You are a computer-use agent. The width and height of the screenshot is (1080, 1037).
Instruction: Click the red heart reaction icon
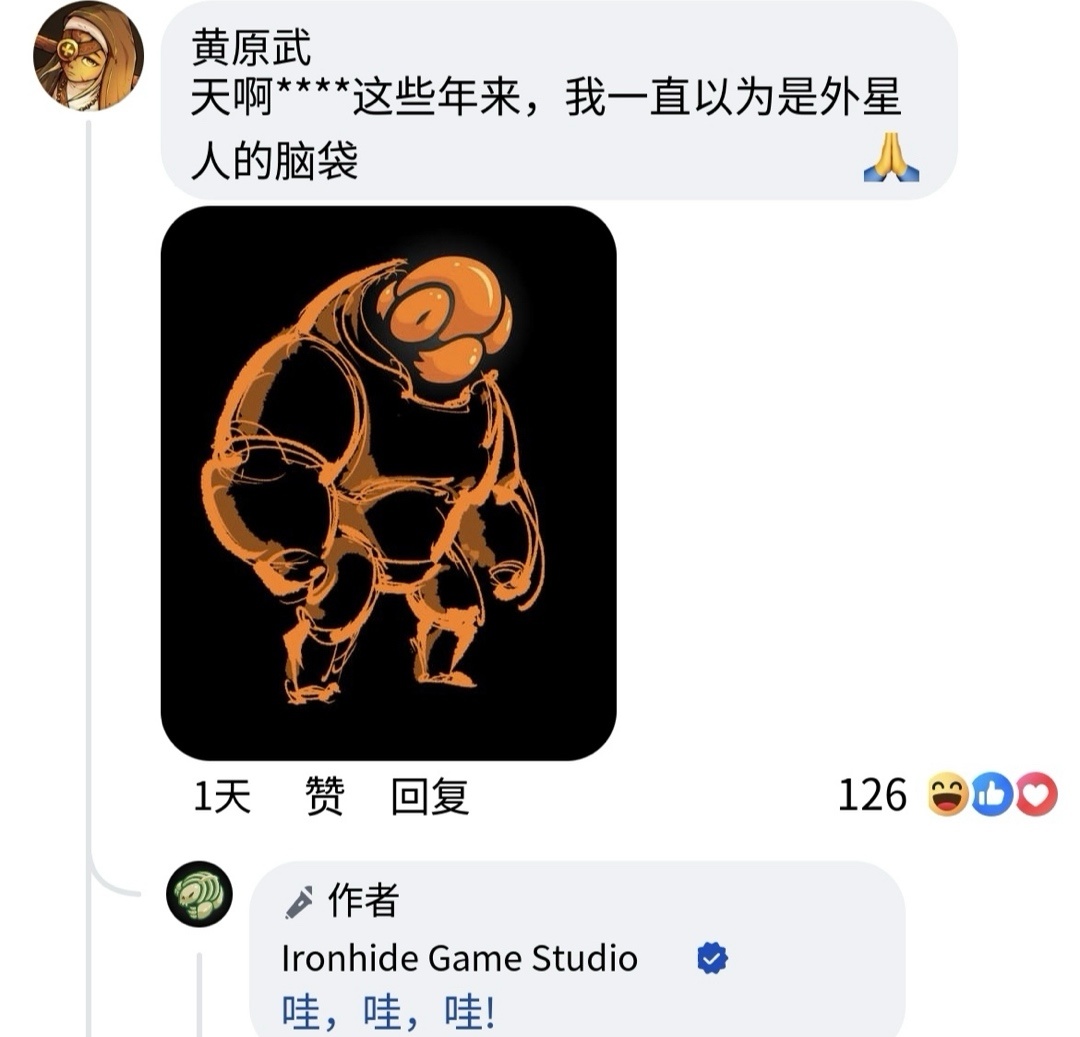click(1036, 795)
